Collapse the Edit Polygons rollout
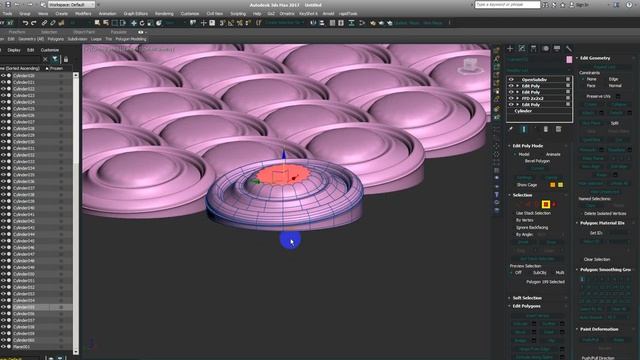The image size is (640, 360). (526, 306)
